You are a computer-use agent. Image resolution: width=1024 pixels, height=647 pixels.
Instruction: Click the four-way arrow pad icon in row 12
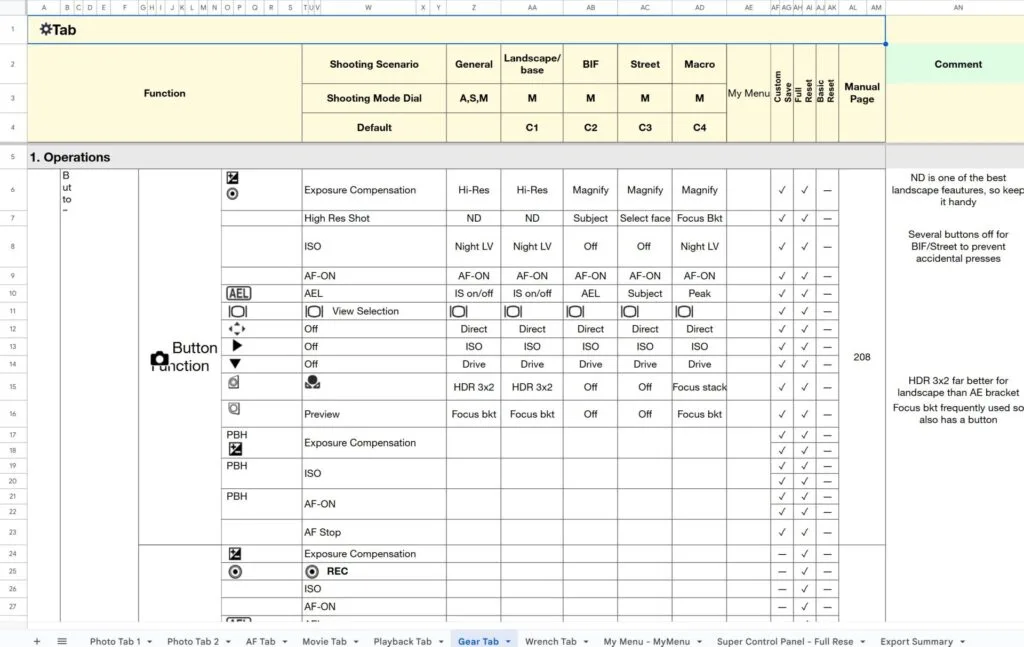236,329
